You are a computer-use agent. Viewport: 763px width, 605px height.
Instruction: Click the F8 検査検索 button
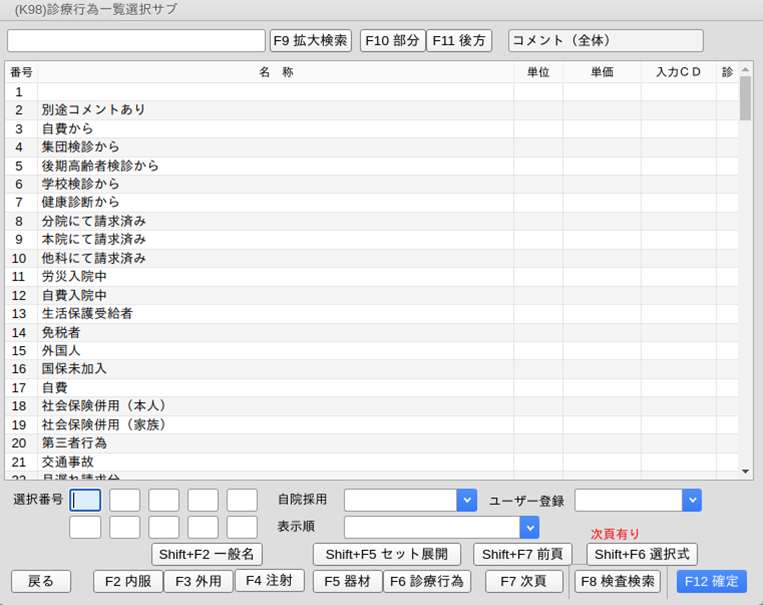tap(617, 582)
